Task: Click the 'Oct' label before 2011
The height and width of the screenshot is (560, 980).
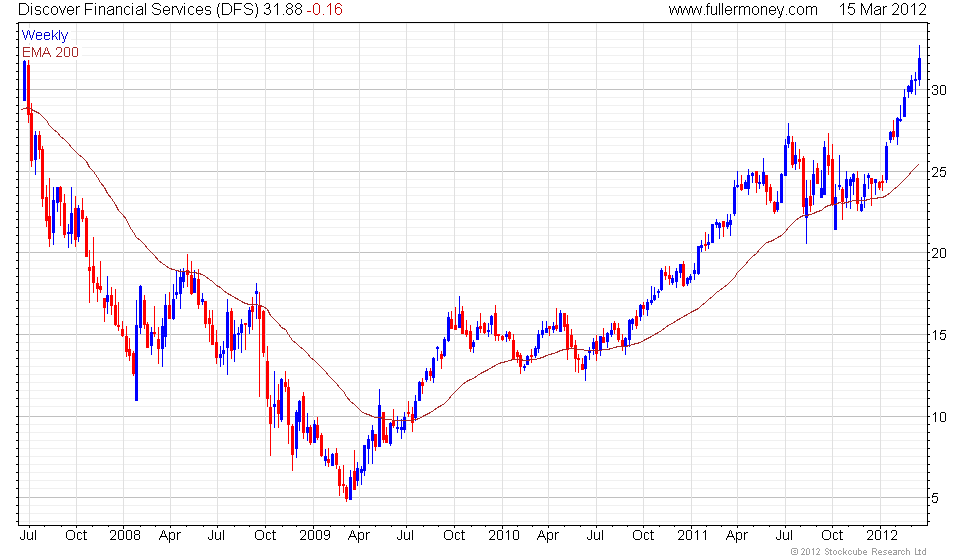Action: click(643, 535)
